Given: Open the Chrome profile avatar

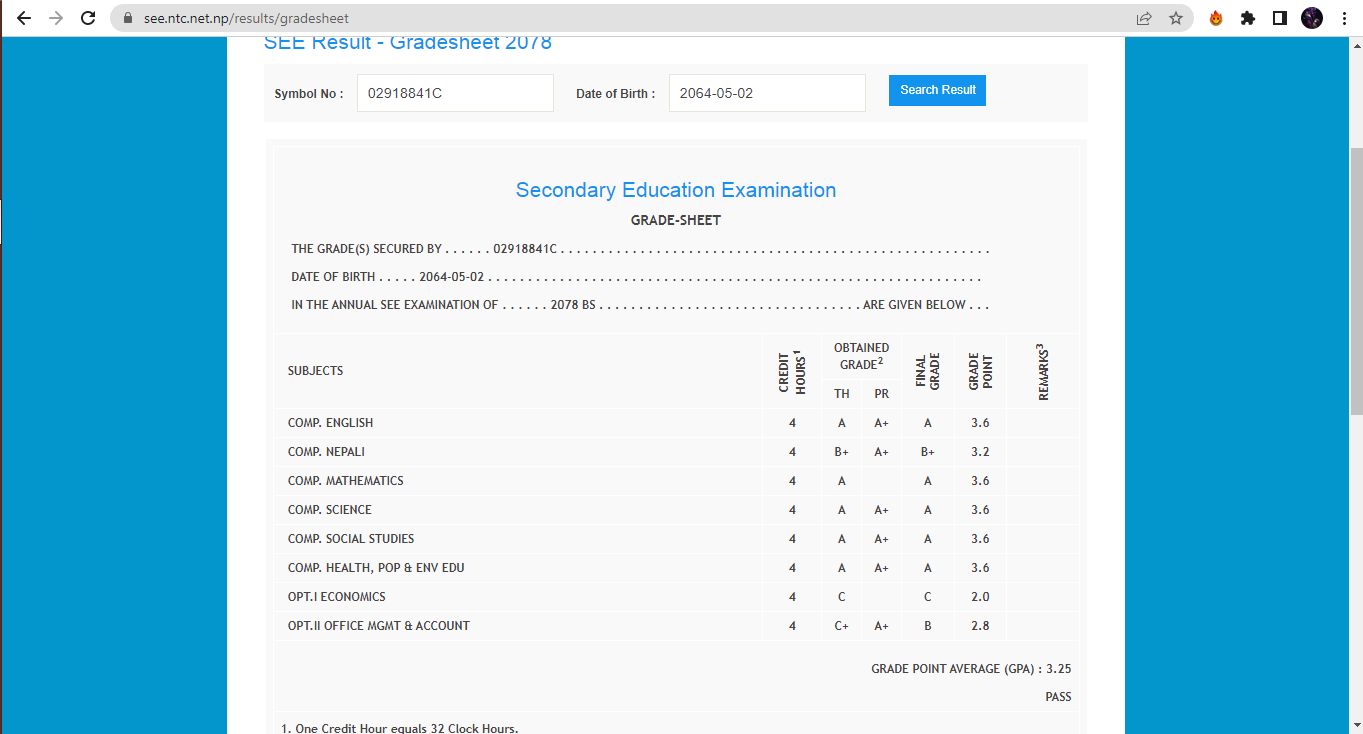Looking at the screenshot, I should click(1311, 18).
